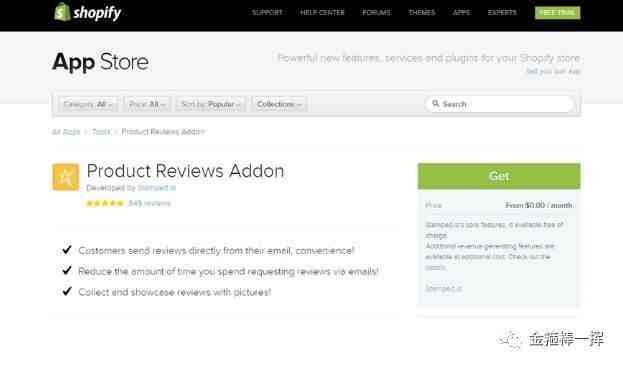The height and width of the screenshot is (365, 623).
Task: Click the Product Reviews Addon breadcrumb text
Action: [x=163, y=132]
